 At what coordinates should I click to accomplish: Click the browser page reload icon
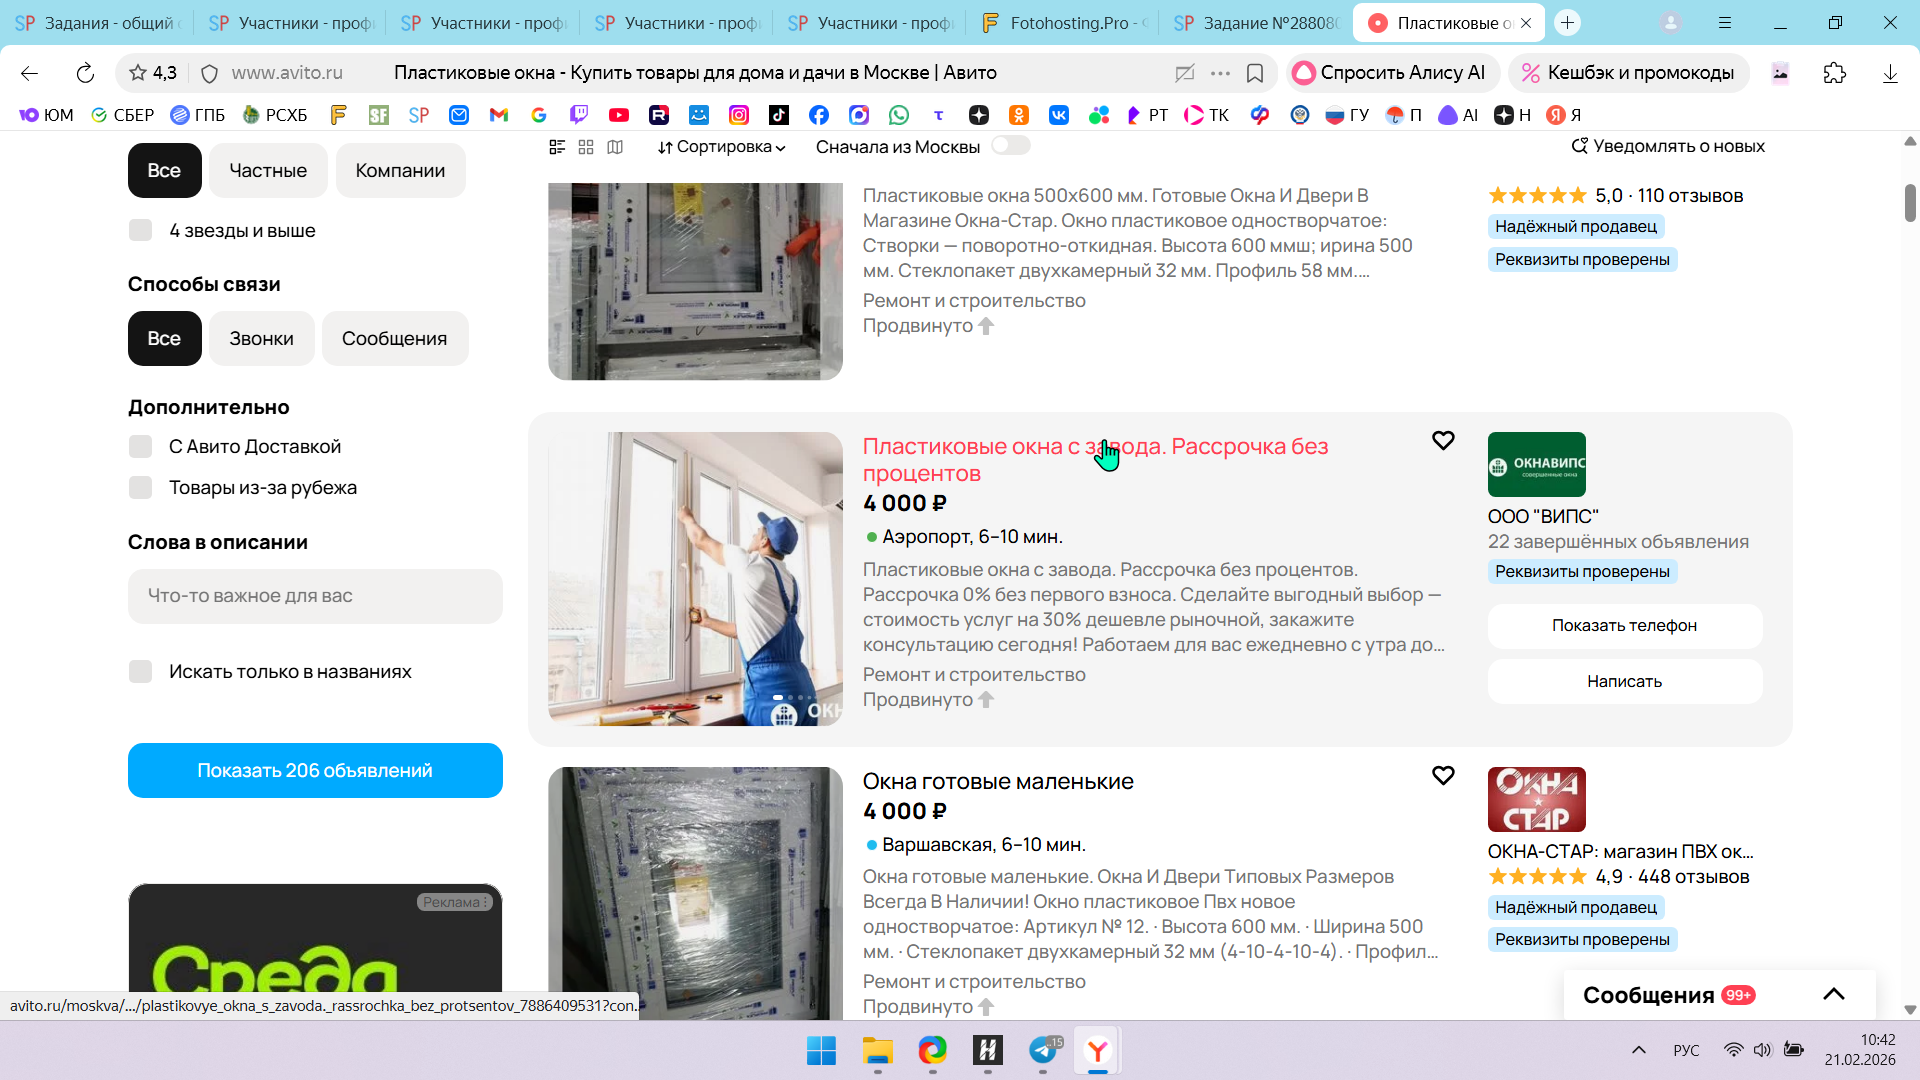(85, 73)
